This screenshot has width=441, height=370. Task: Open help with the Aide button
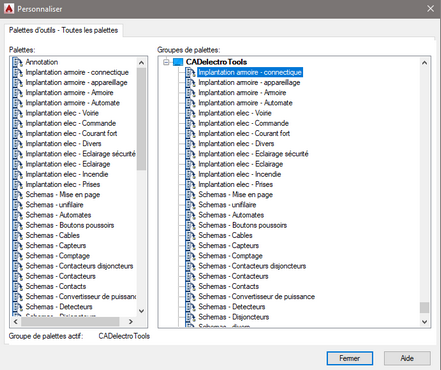pos(407,358)
